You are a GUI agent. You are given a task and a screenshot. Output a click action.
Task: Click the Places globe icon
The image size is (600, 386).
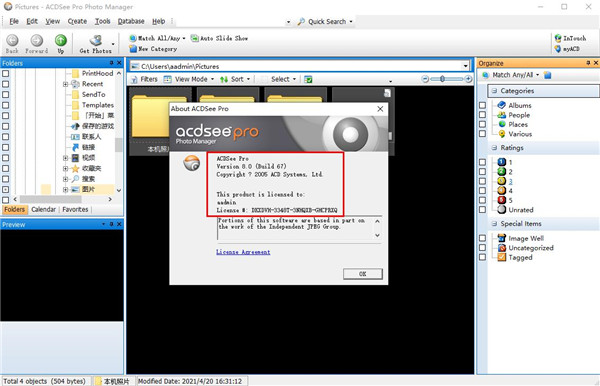(x=502, y=124)
